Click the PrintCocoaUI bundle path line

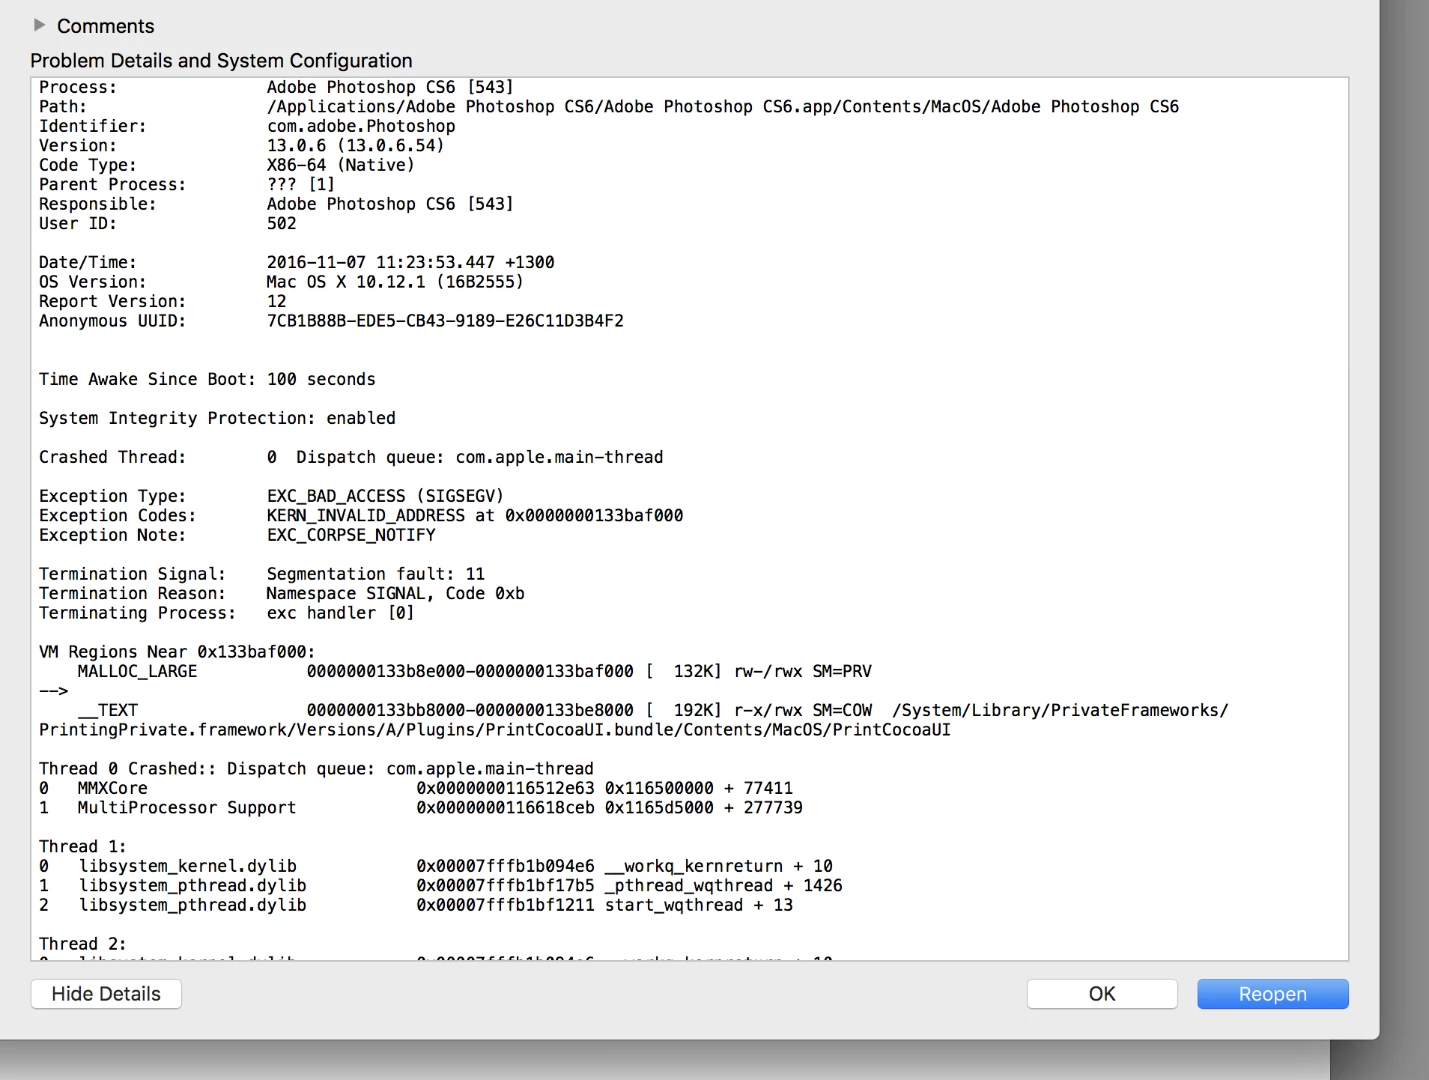[x=495, y=731]
